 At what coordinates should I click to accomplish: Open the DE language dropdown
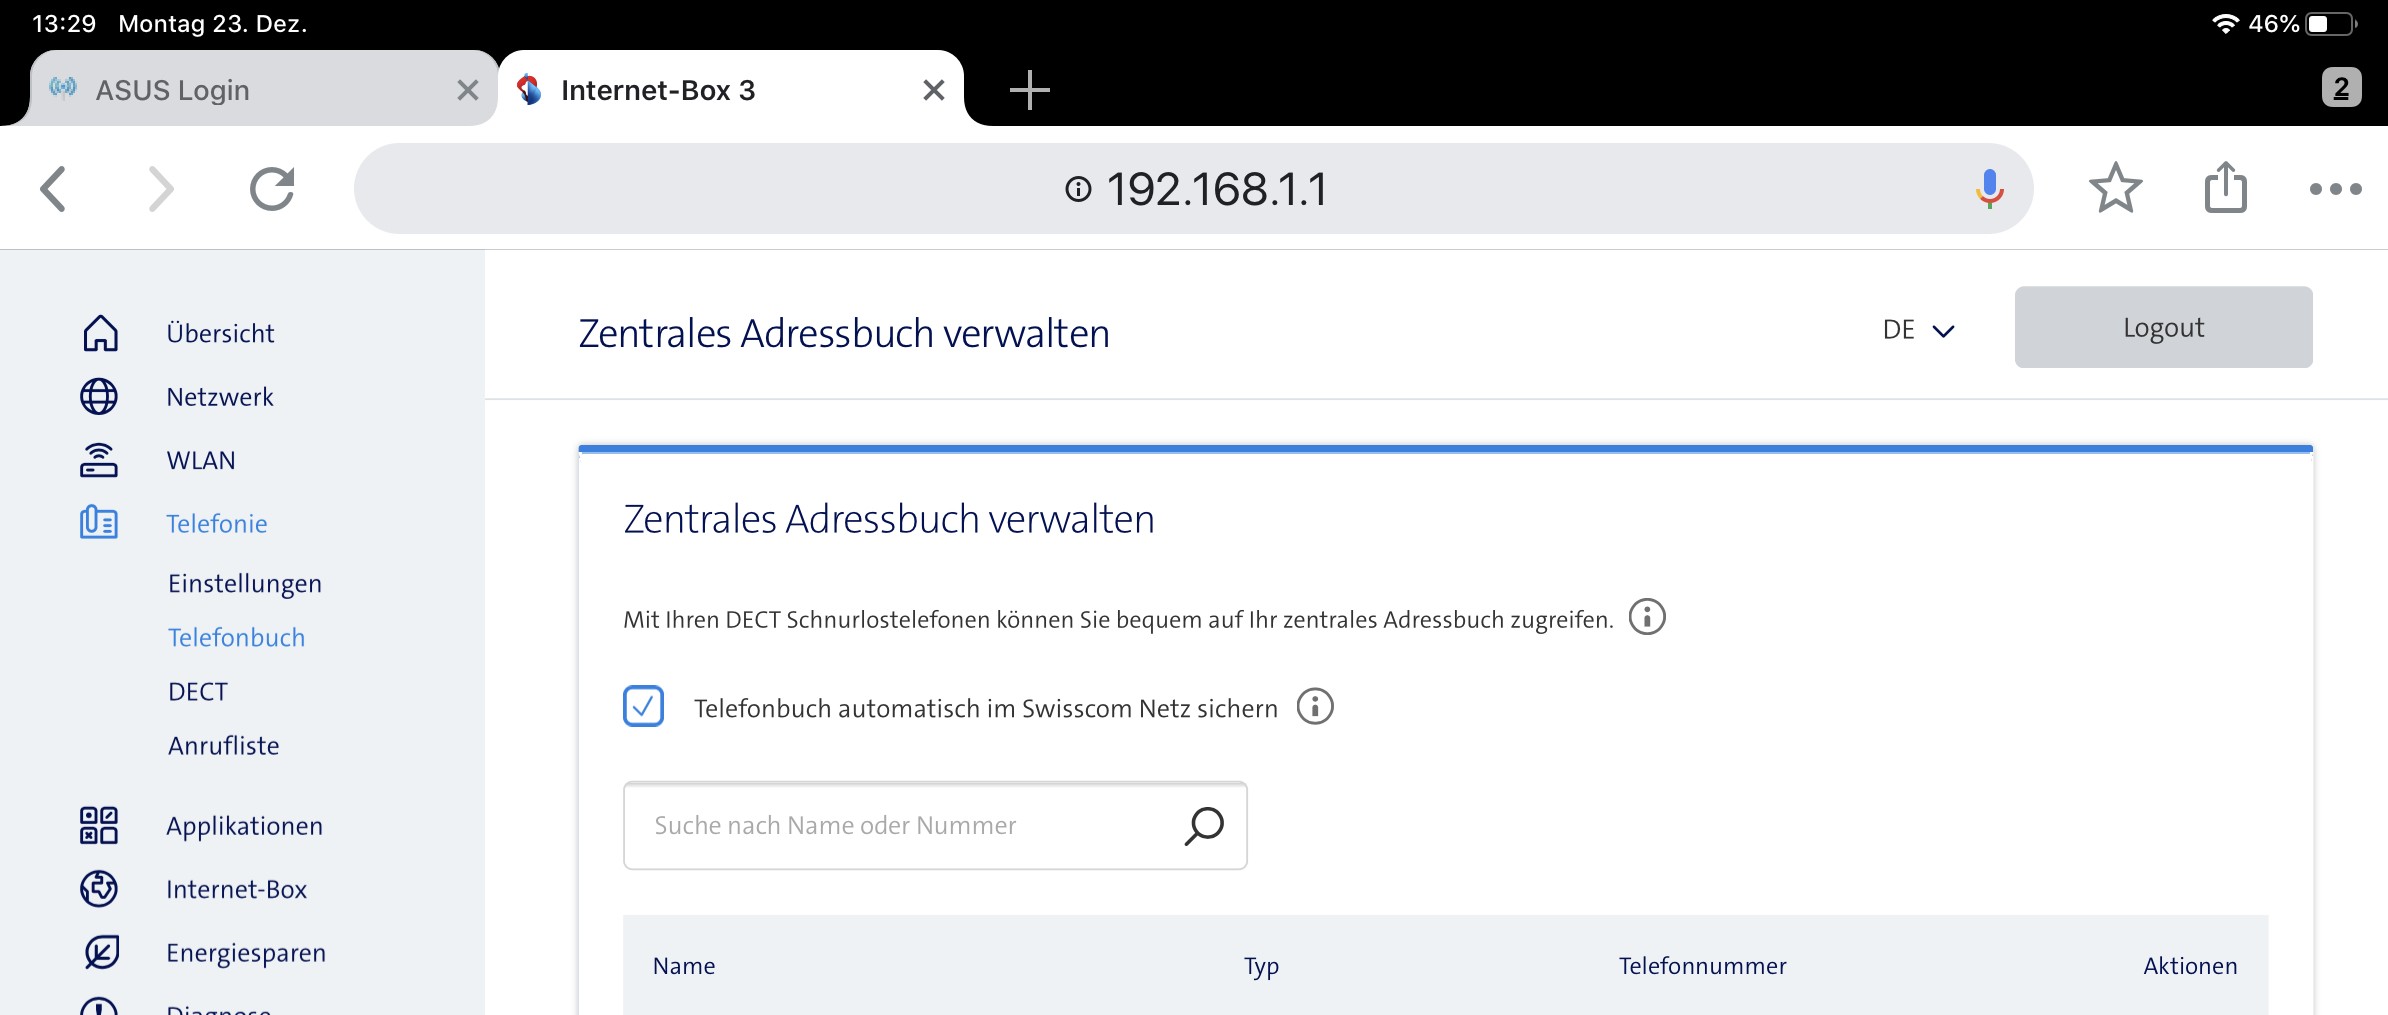[1918, 330]
